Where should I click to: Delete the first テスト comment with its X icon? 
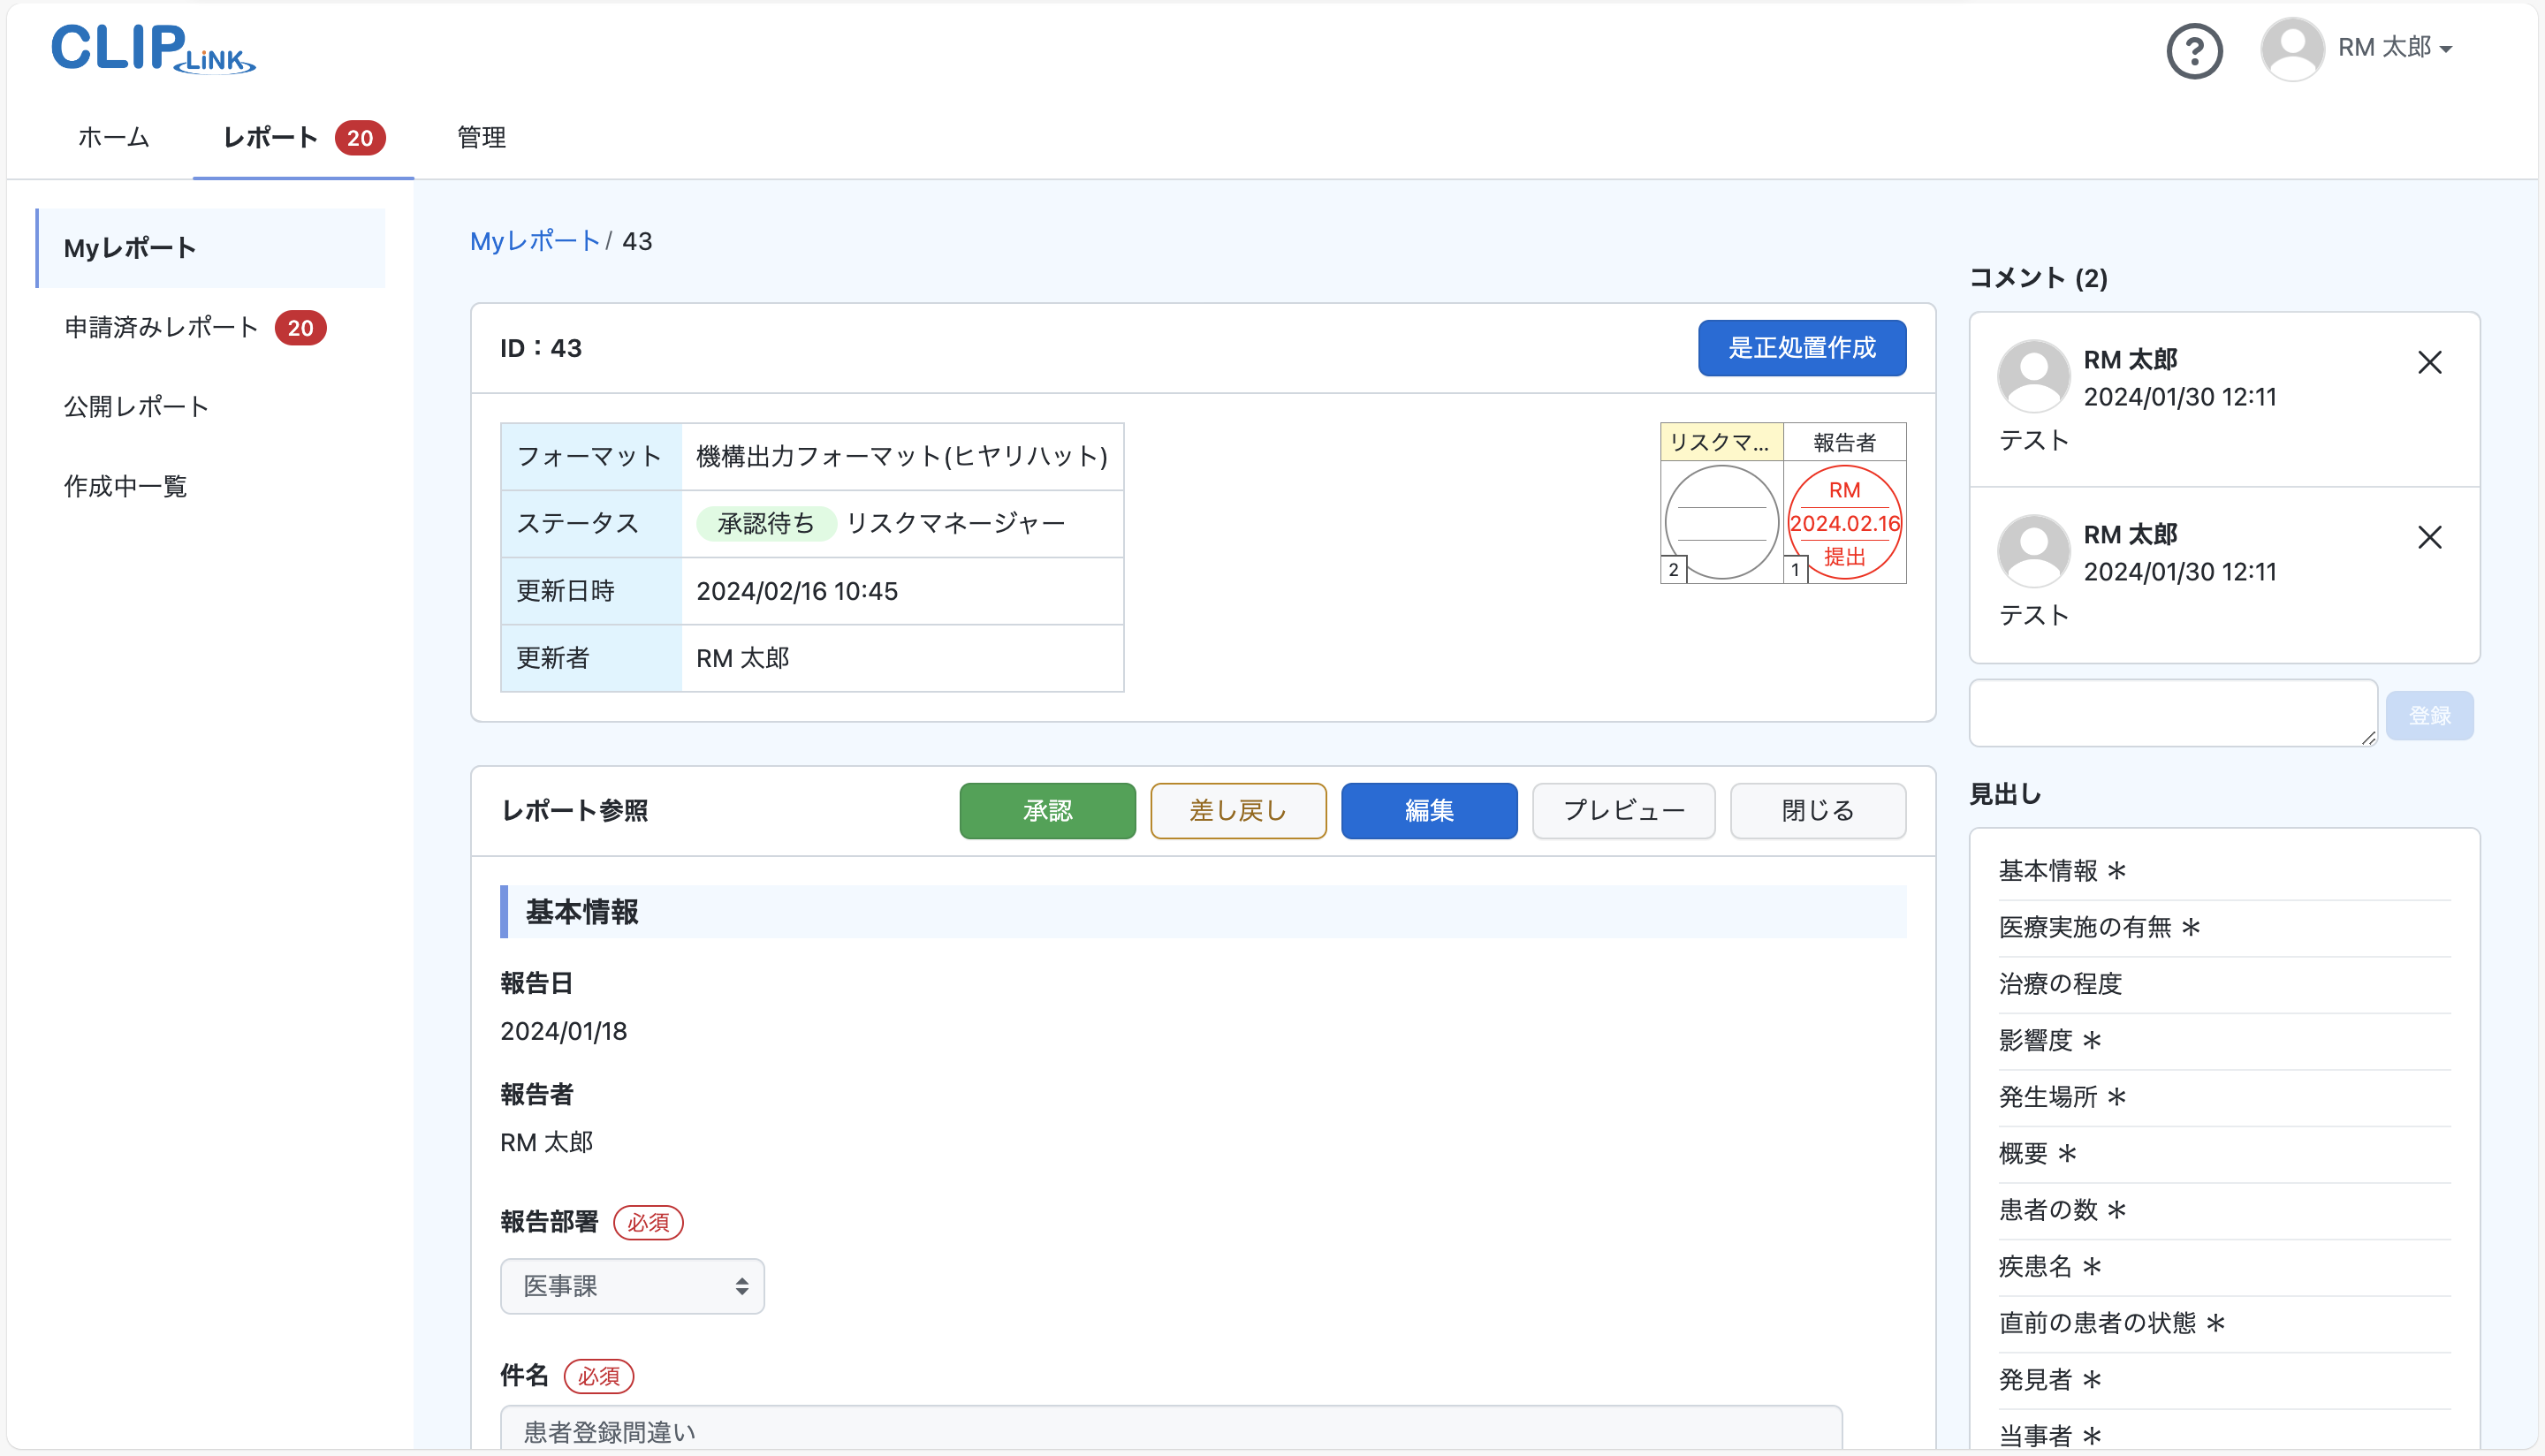pyautogui.click(x=2431, y=362)
